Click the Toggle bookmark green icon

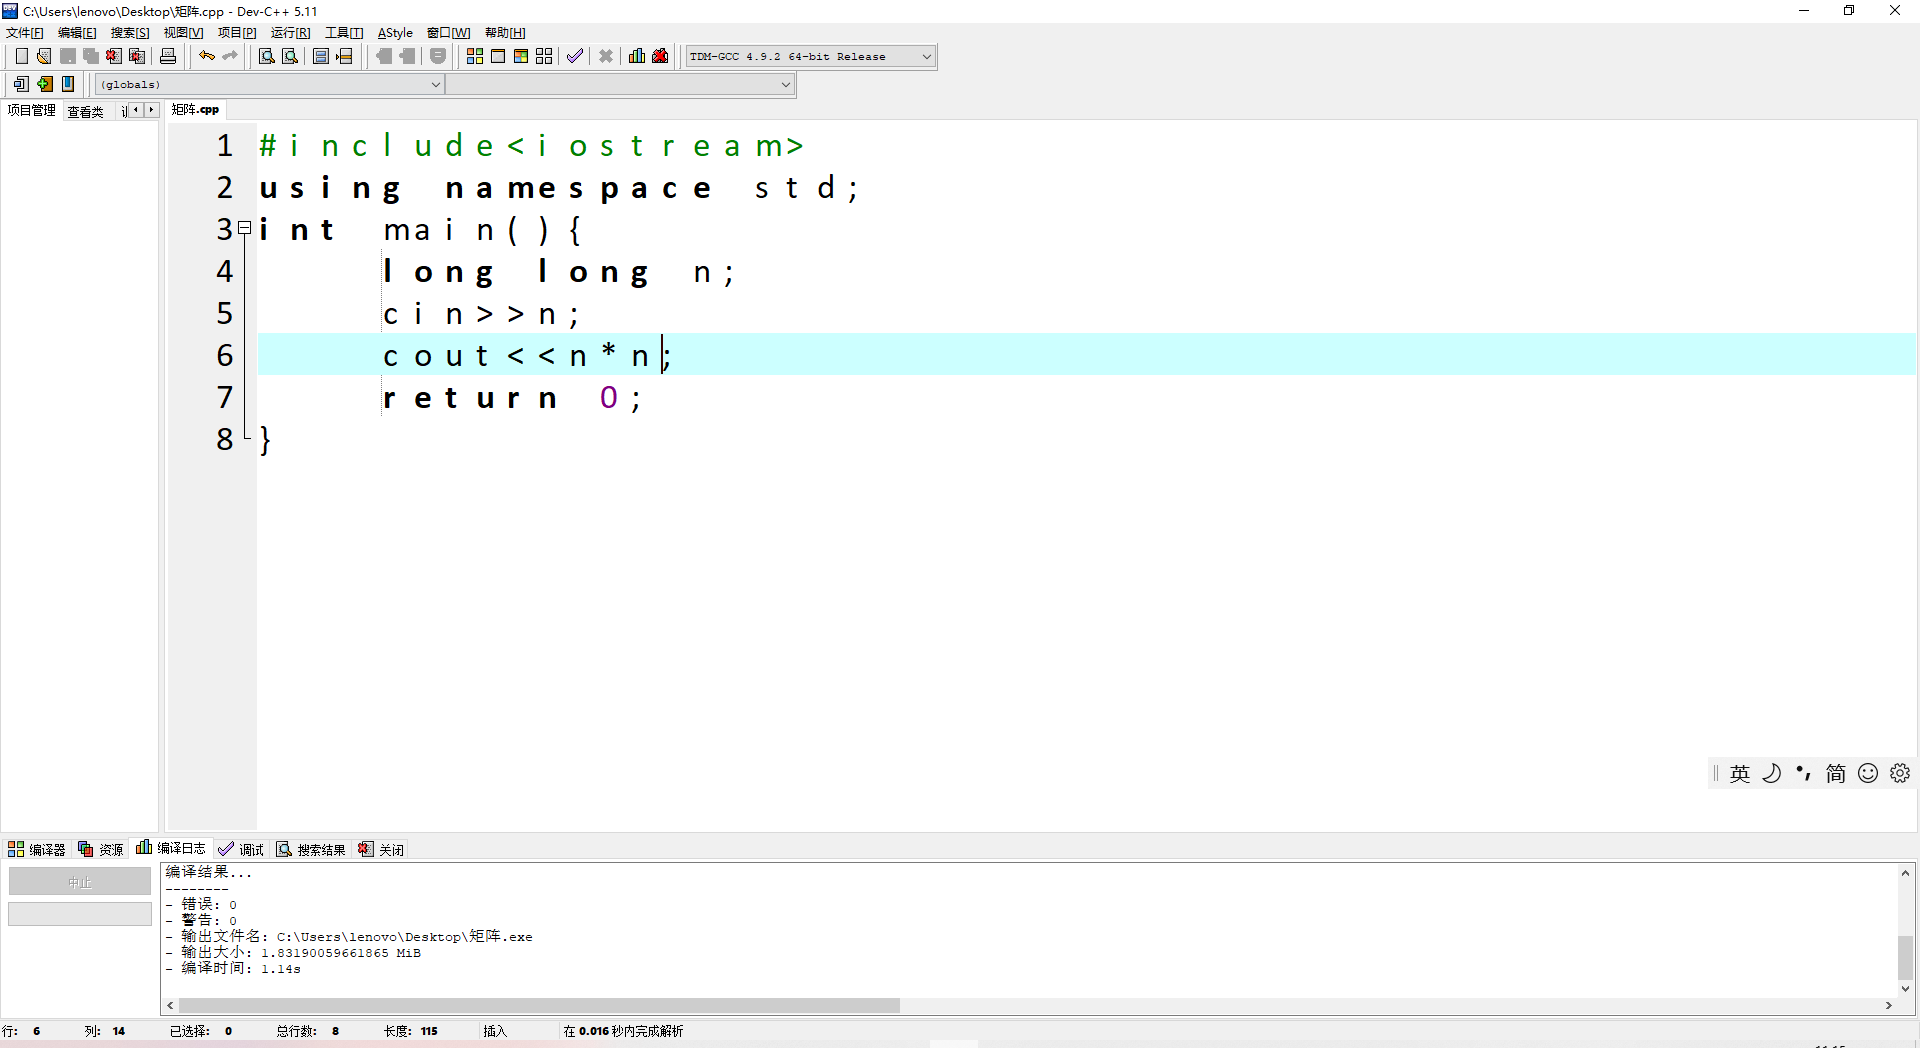tap(45, 84)
